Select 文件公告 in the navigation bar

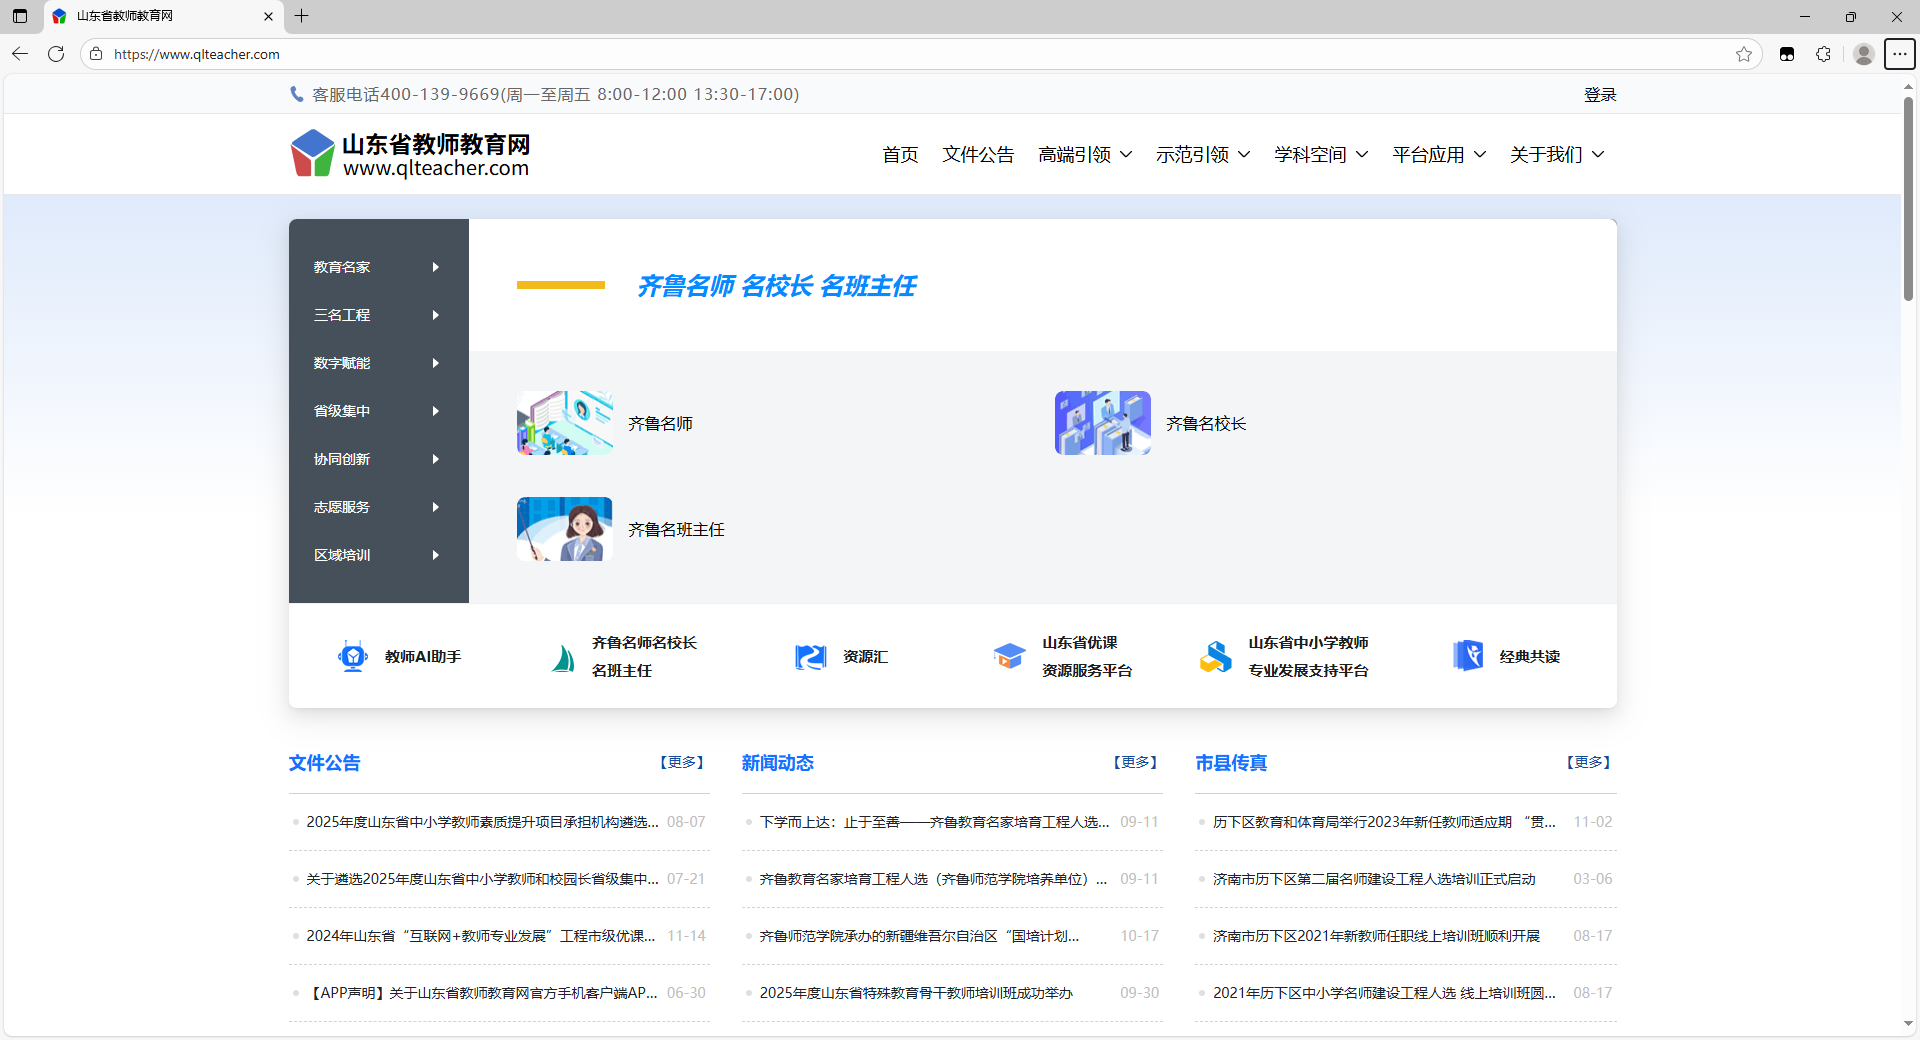977,155
